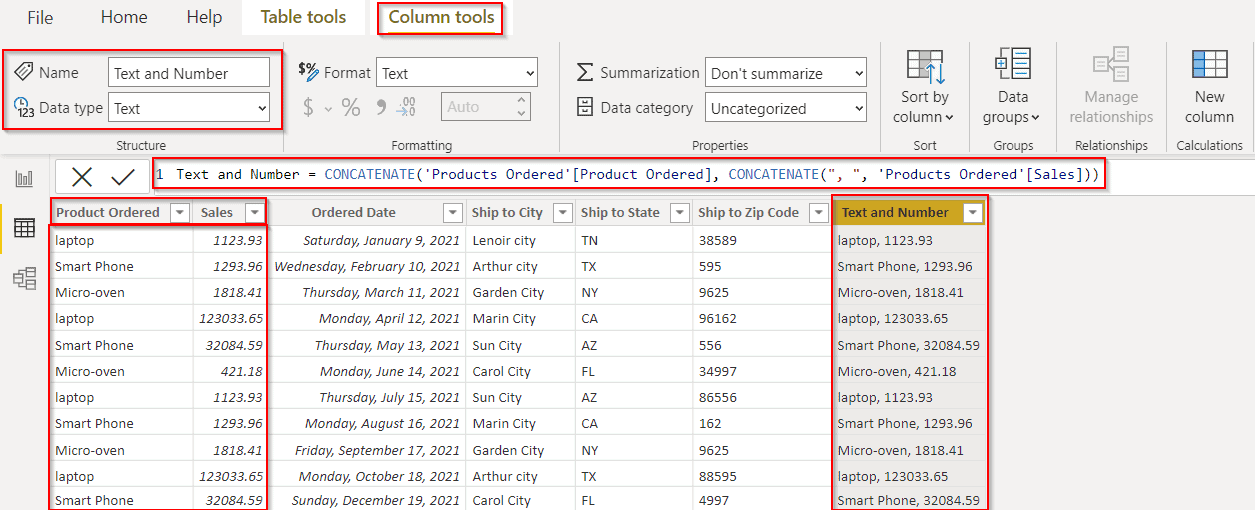Select the Product Ordered column header
The image size is (1255, 510).
[108, 212]
